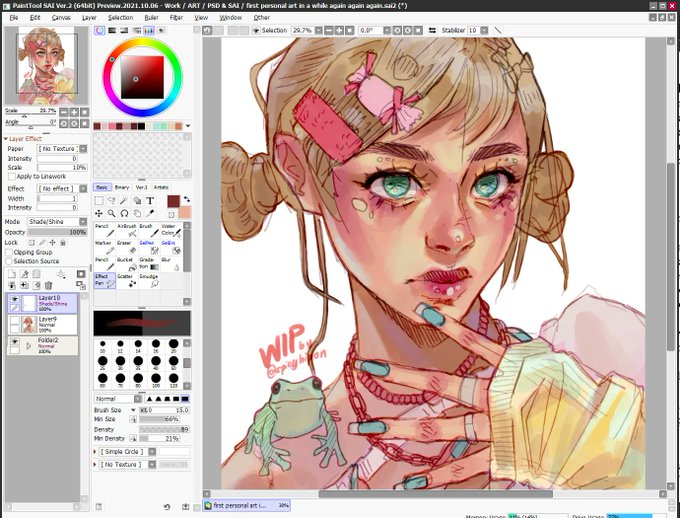Select brush size 20 preset
The image size is (680, 518).
[x=173, y=345]
